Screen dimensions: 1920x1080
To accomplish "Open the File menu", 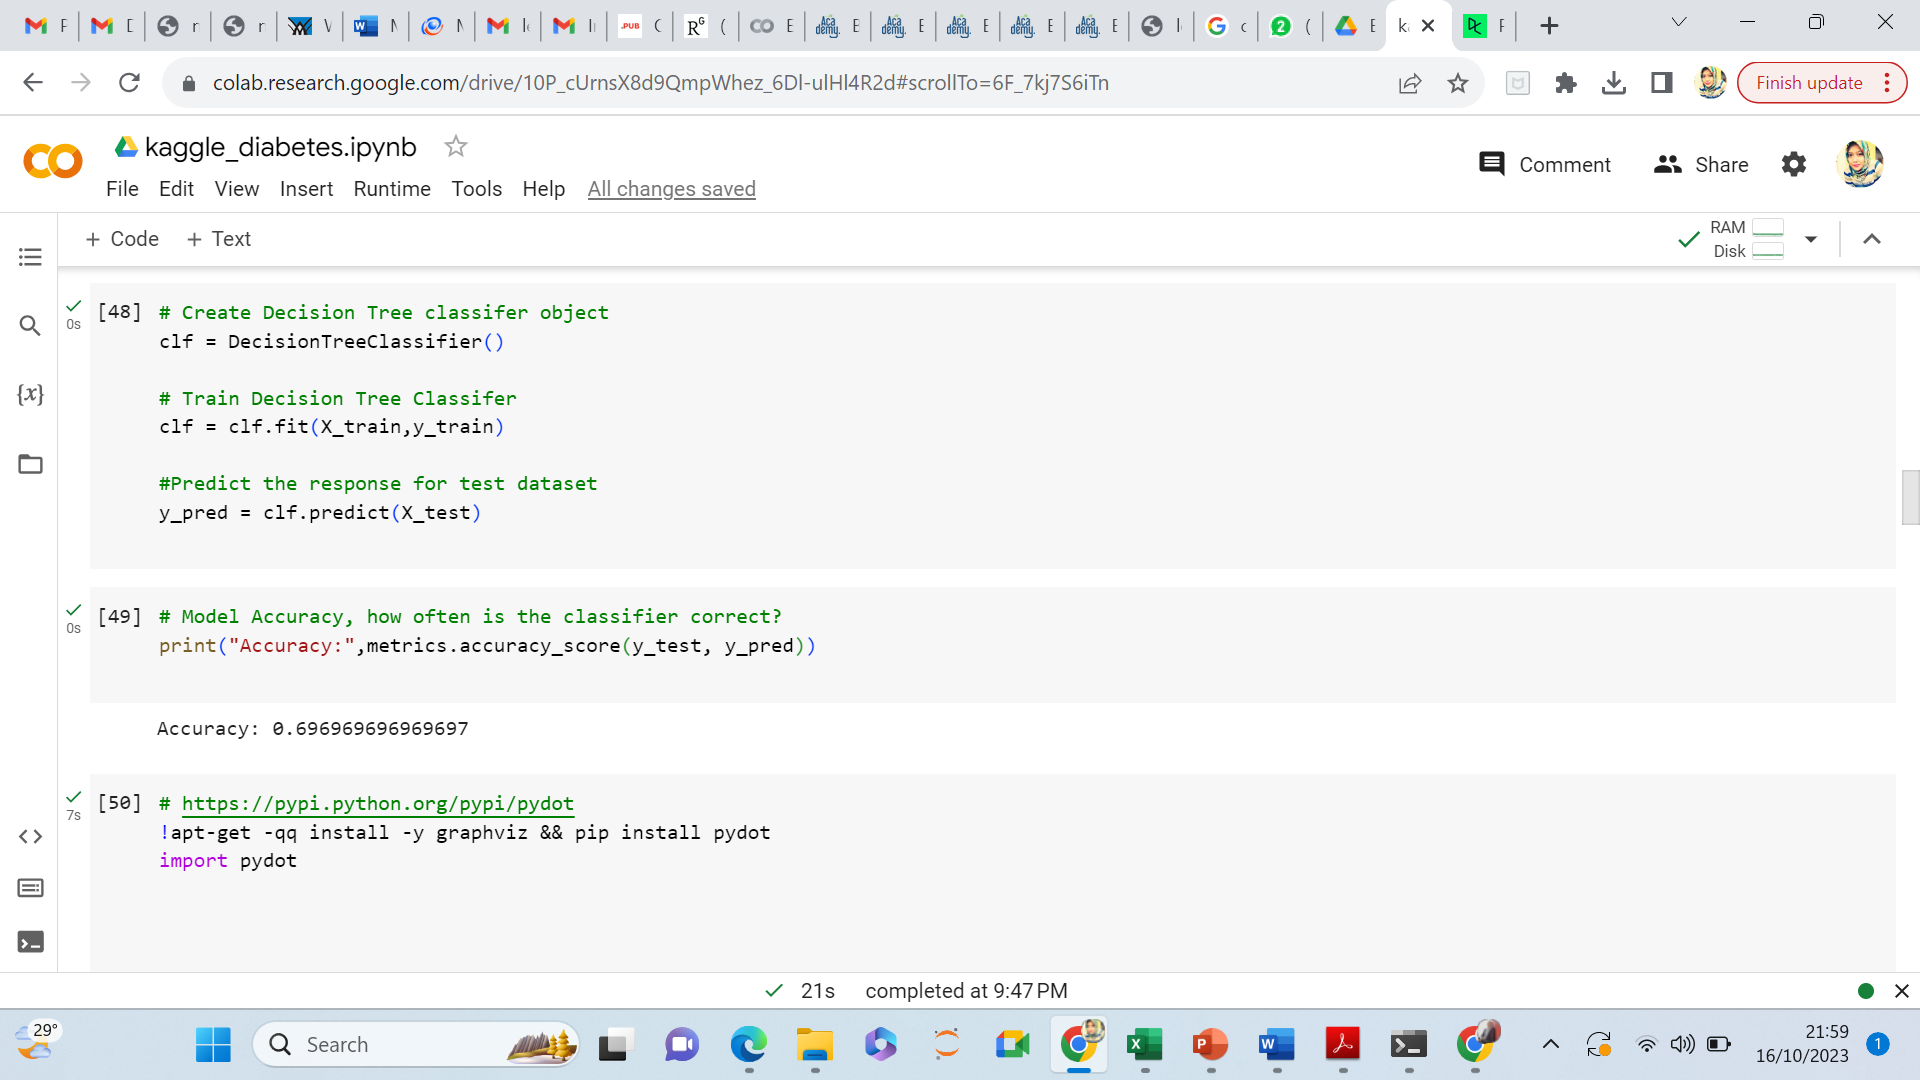I will [x=122, y=189].
